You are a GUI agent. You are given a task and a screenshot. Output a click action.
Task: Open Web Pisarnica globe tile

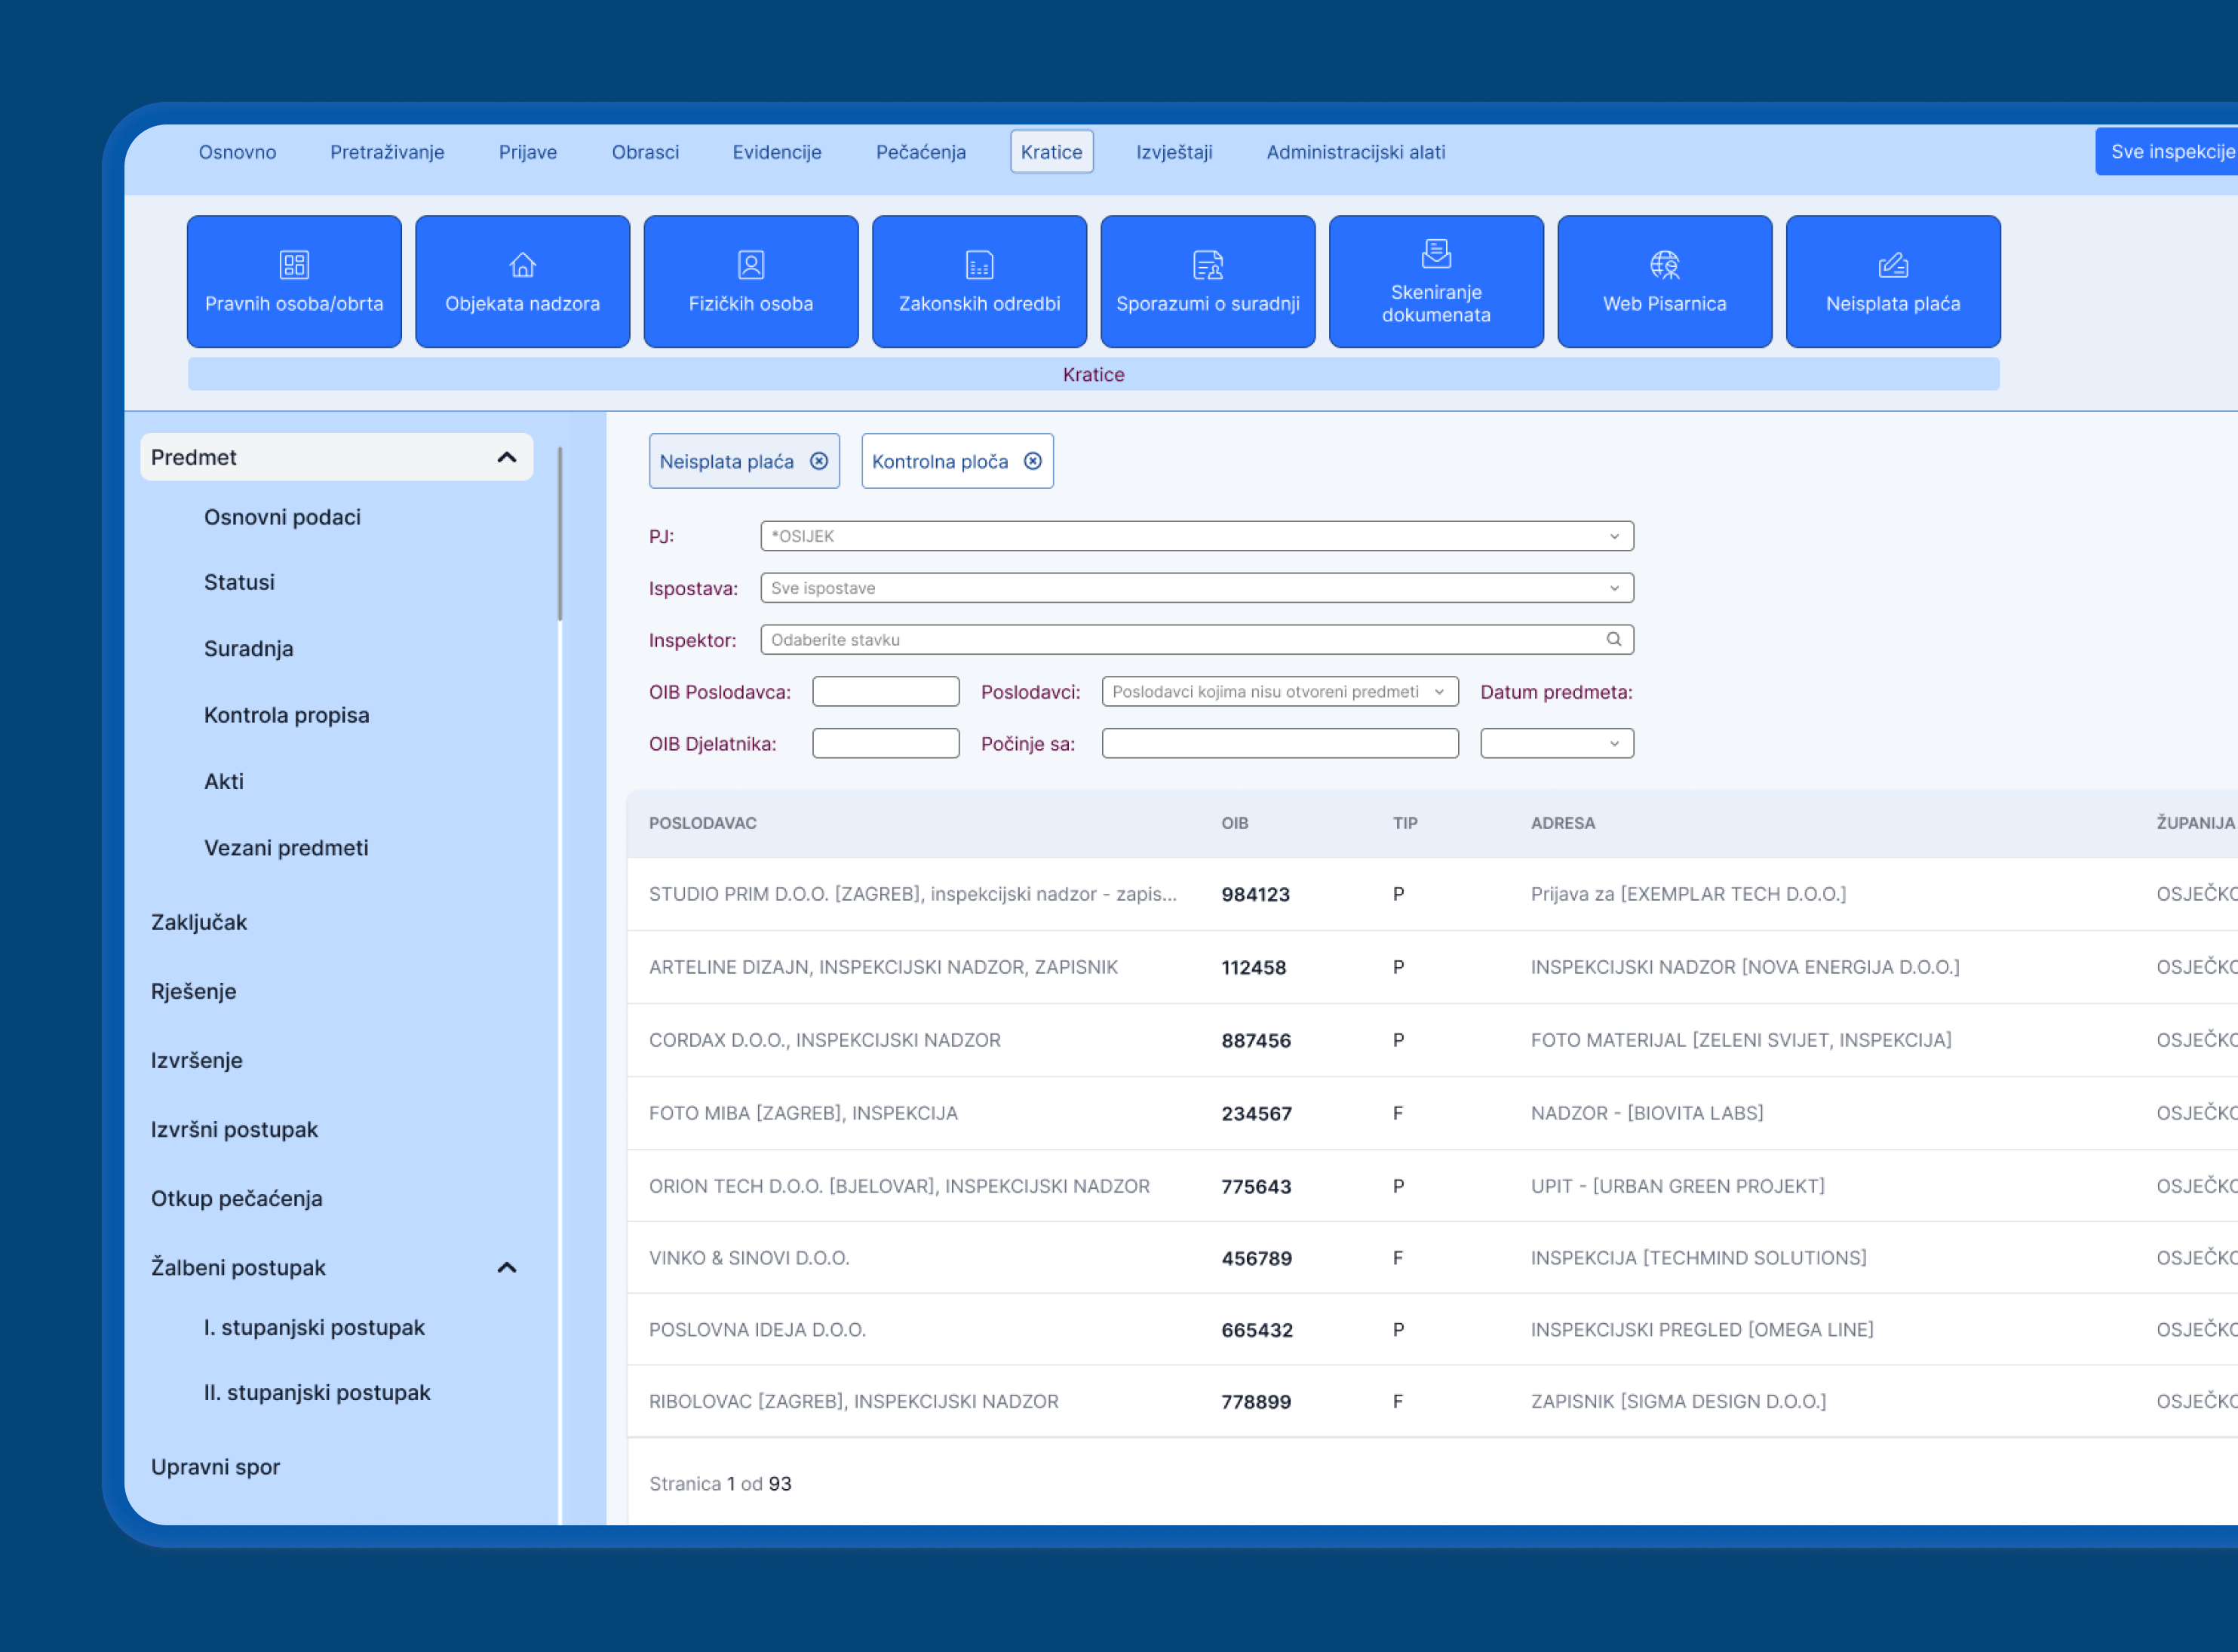tap(1664, 281)
